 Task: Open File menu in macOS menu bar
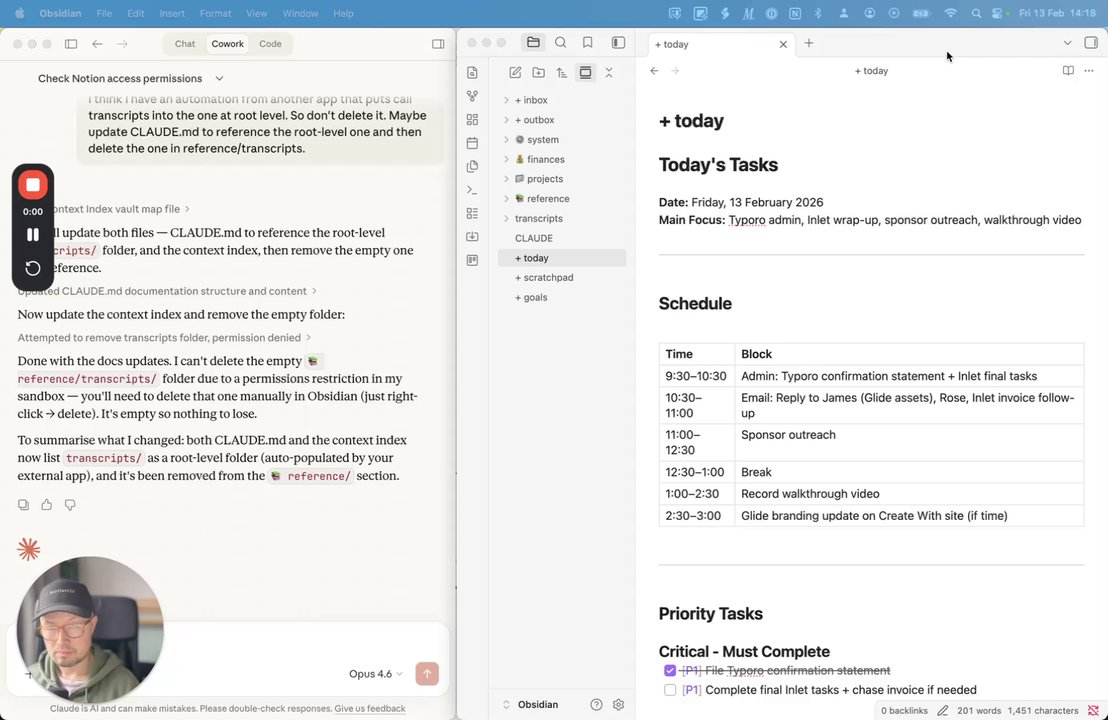[x=104, y=13]
